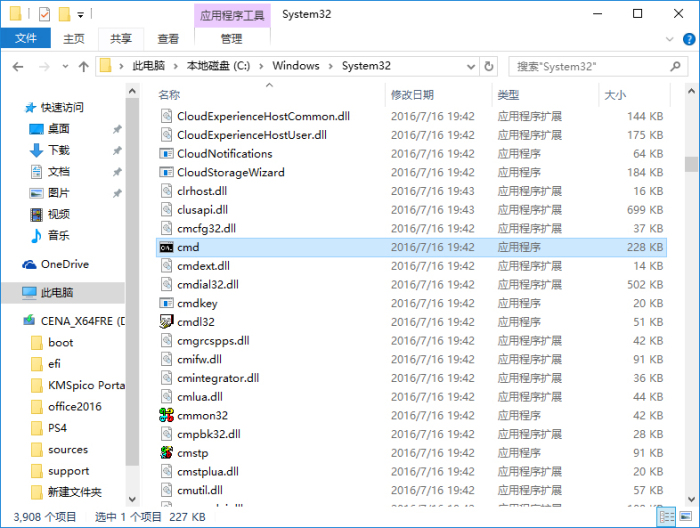
Task: Select the cmmon32 application icon
Action: (166, 416)
